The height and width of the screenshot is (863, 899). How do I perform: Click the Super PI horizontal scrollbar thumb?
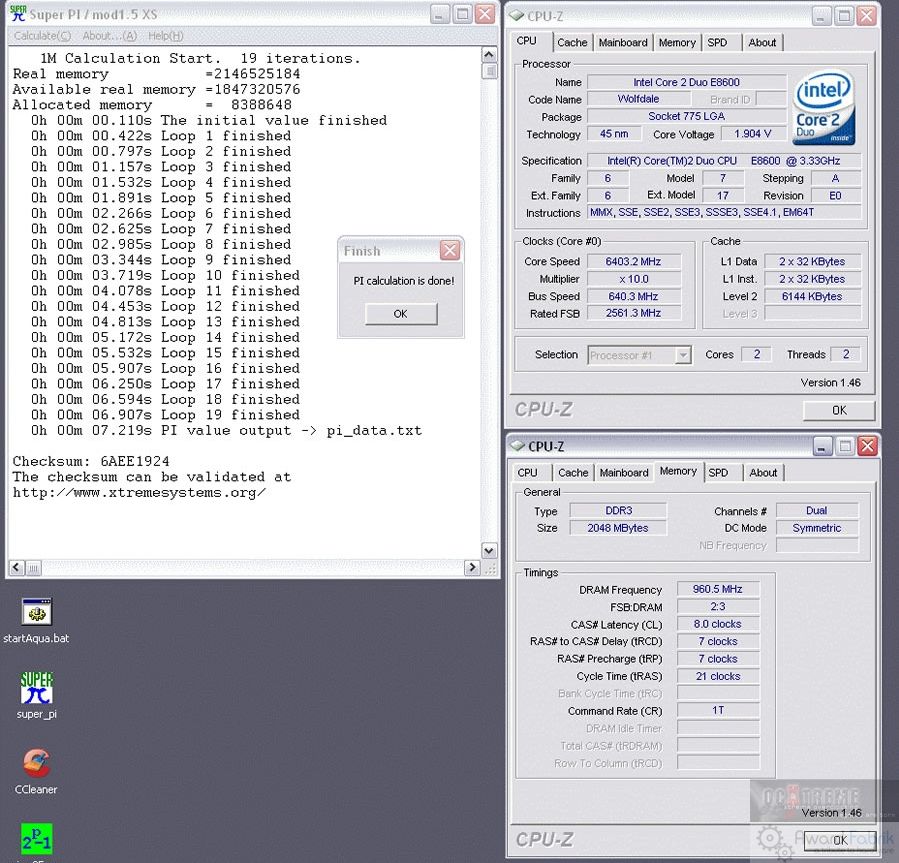pyautogui.click(x=33, y=568)
